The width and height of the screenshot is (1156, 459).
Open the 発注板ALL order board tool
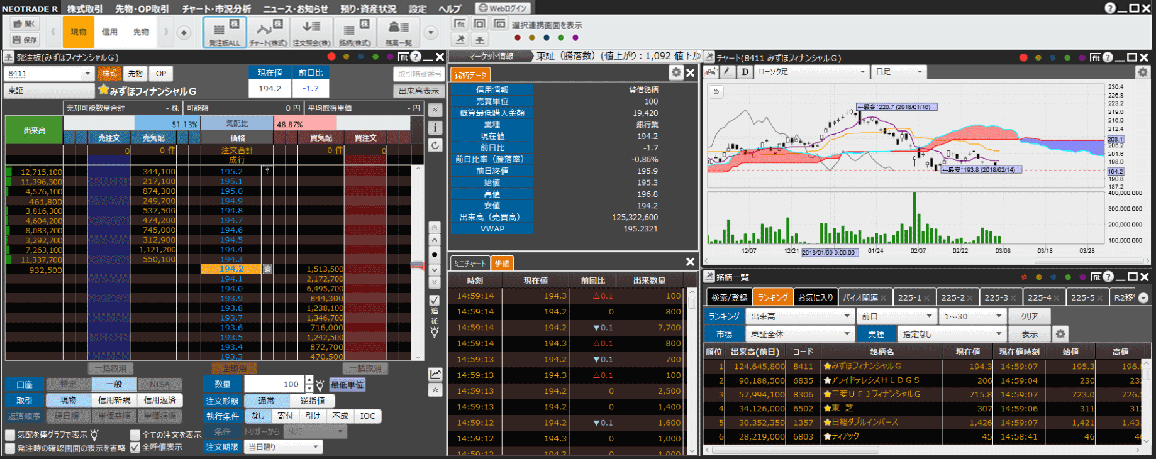[x=224, y=32]
